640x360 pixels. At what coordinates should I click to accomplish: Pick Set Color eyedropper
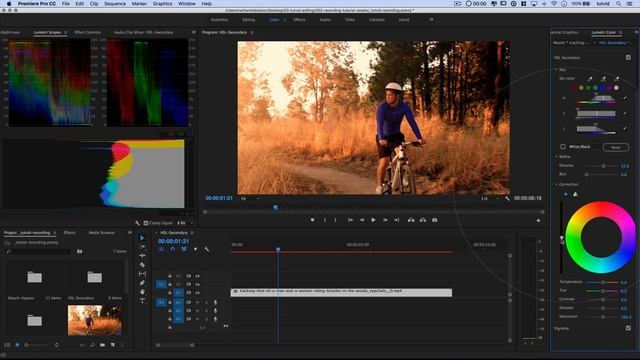pyautogui.click(x=590, y=78)
